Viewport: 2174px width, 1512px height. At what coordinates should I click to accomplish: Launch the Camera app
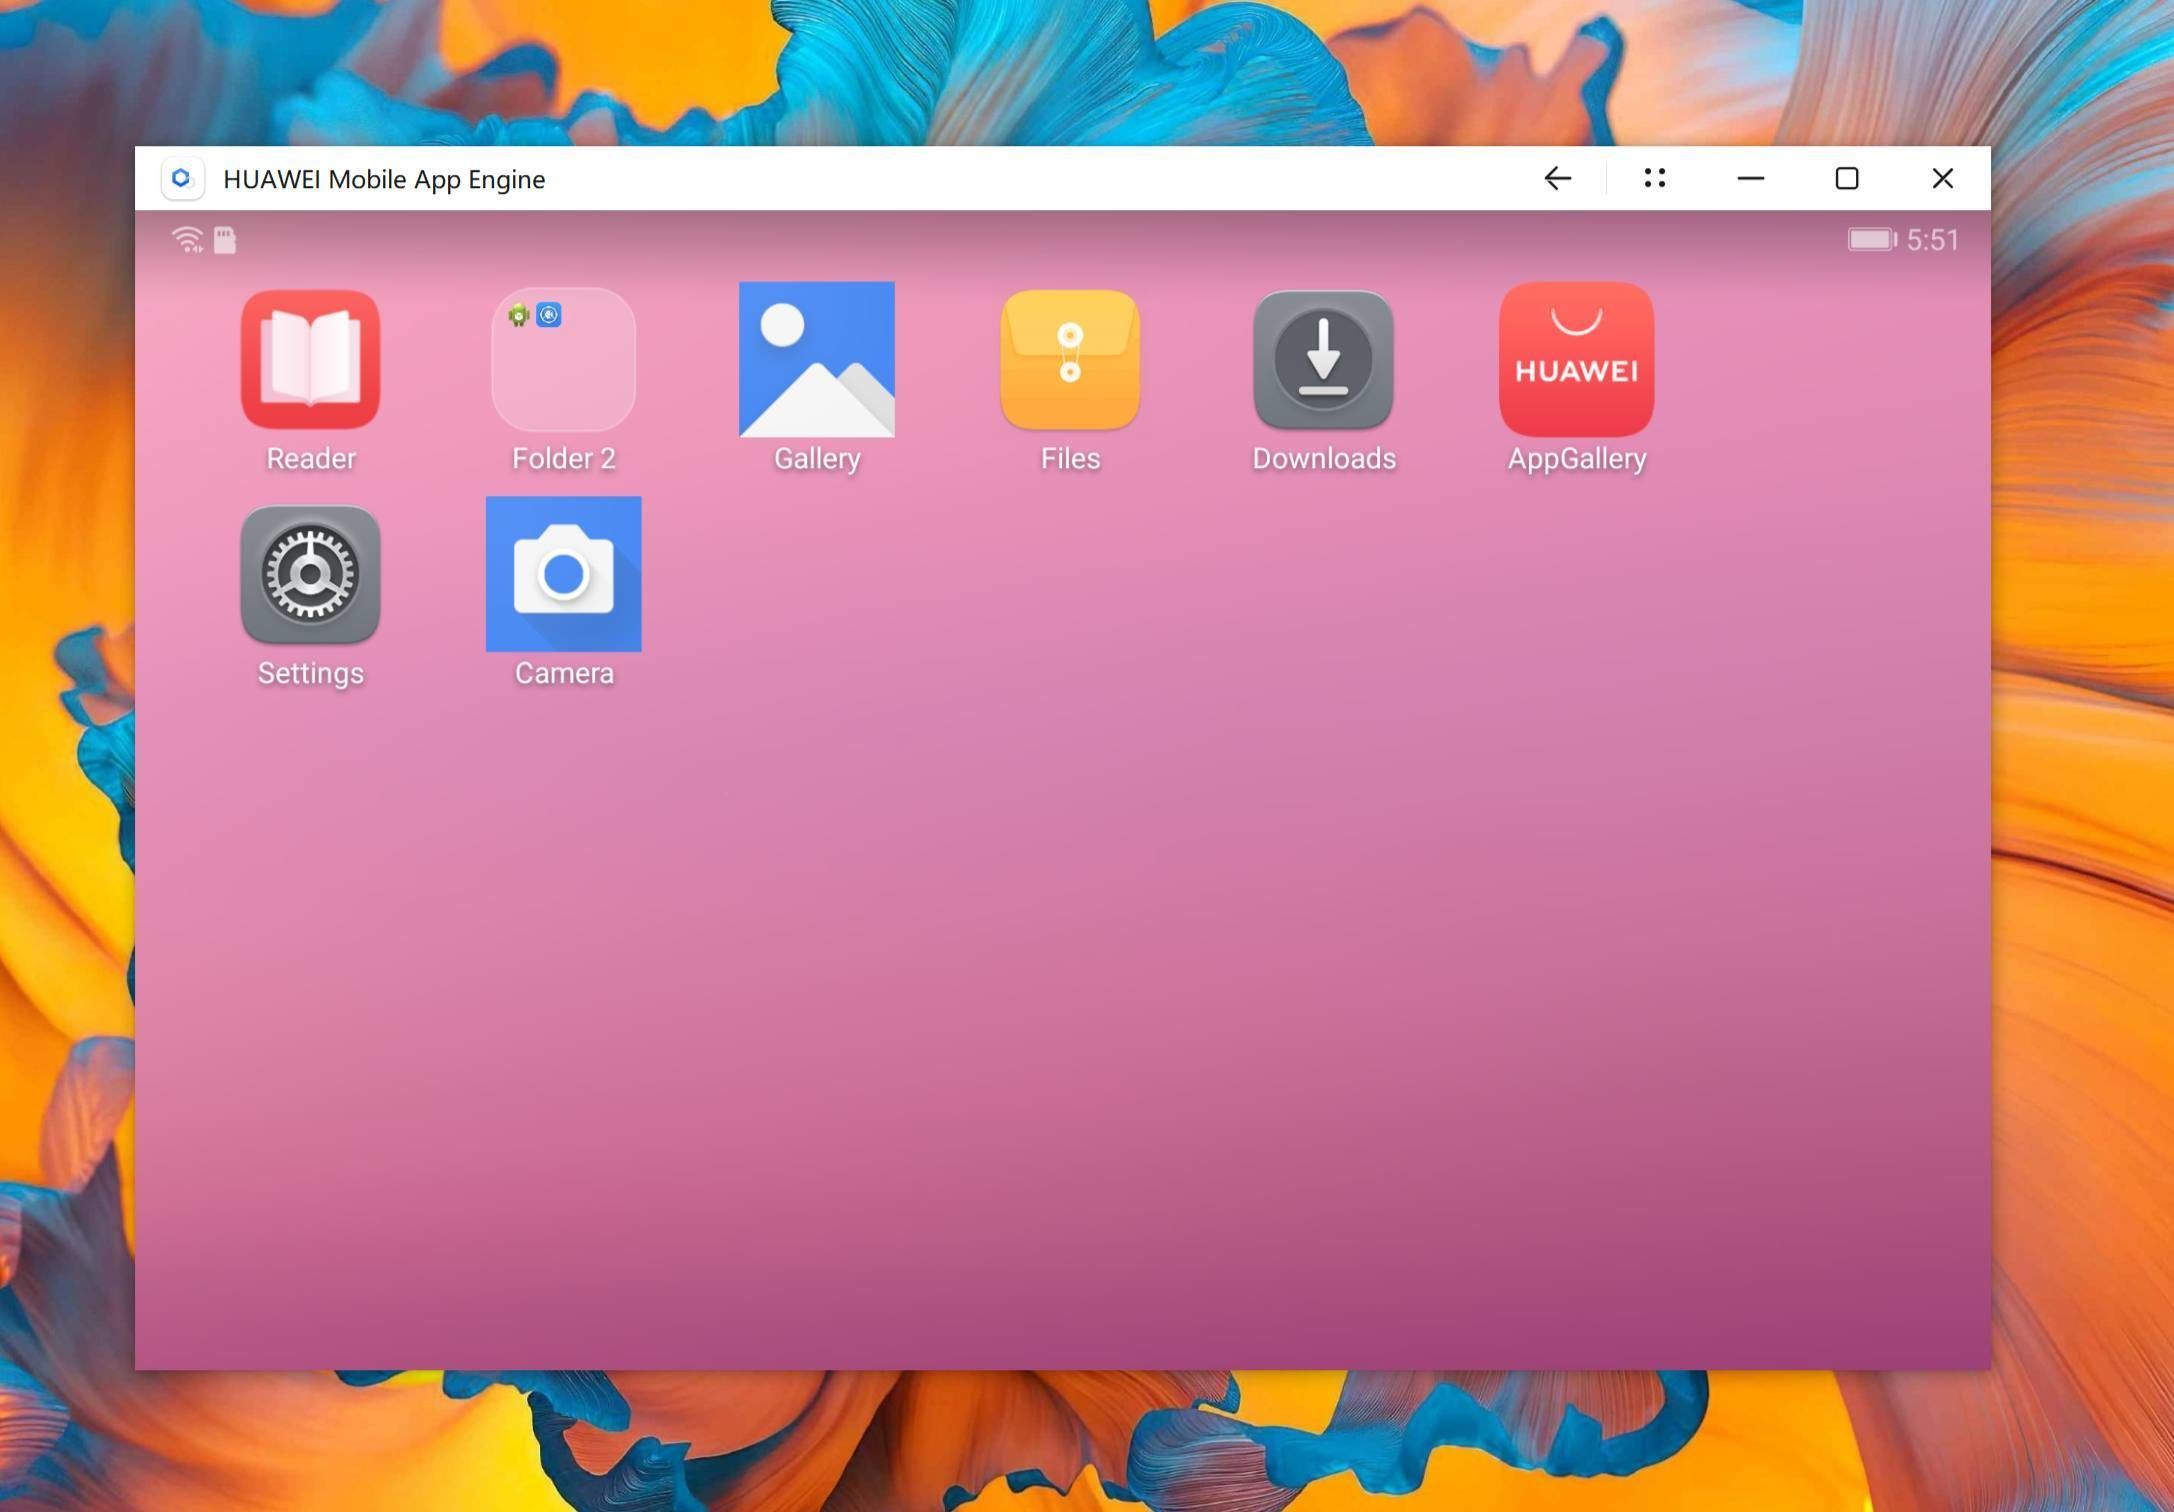pos(563,574)
